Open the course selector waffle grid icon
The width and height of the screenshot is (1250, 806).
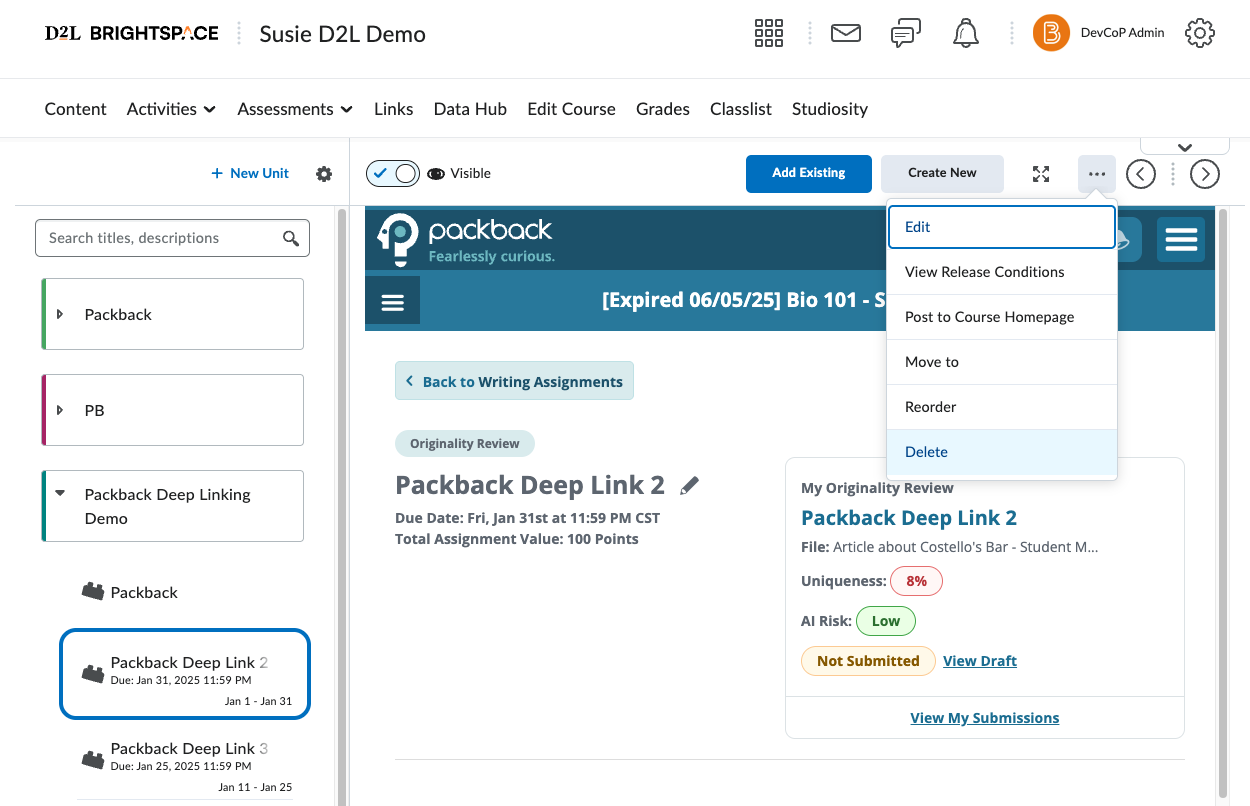pos(768,33)
